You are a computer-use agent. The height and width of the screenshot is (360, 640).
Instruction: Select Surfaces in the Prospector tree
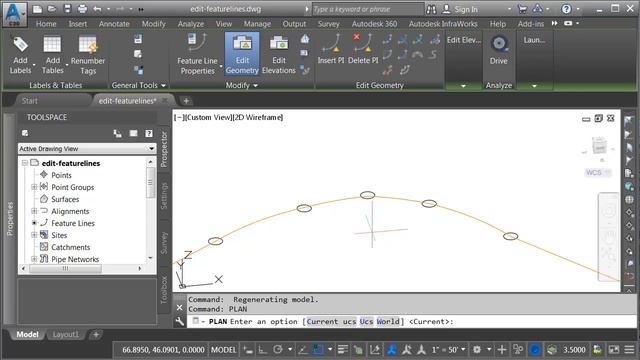tap(65, 199)
